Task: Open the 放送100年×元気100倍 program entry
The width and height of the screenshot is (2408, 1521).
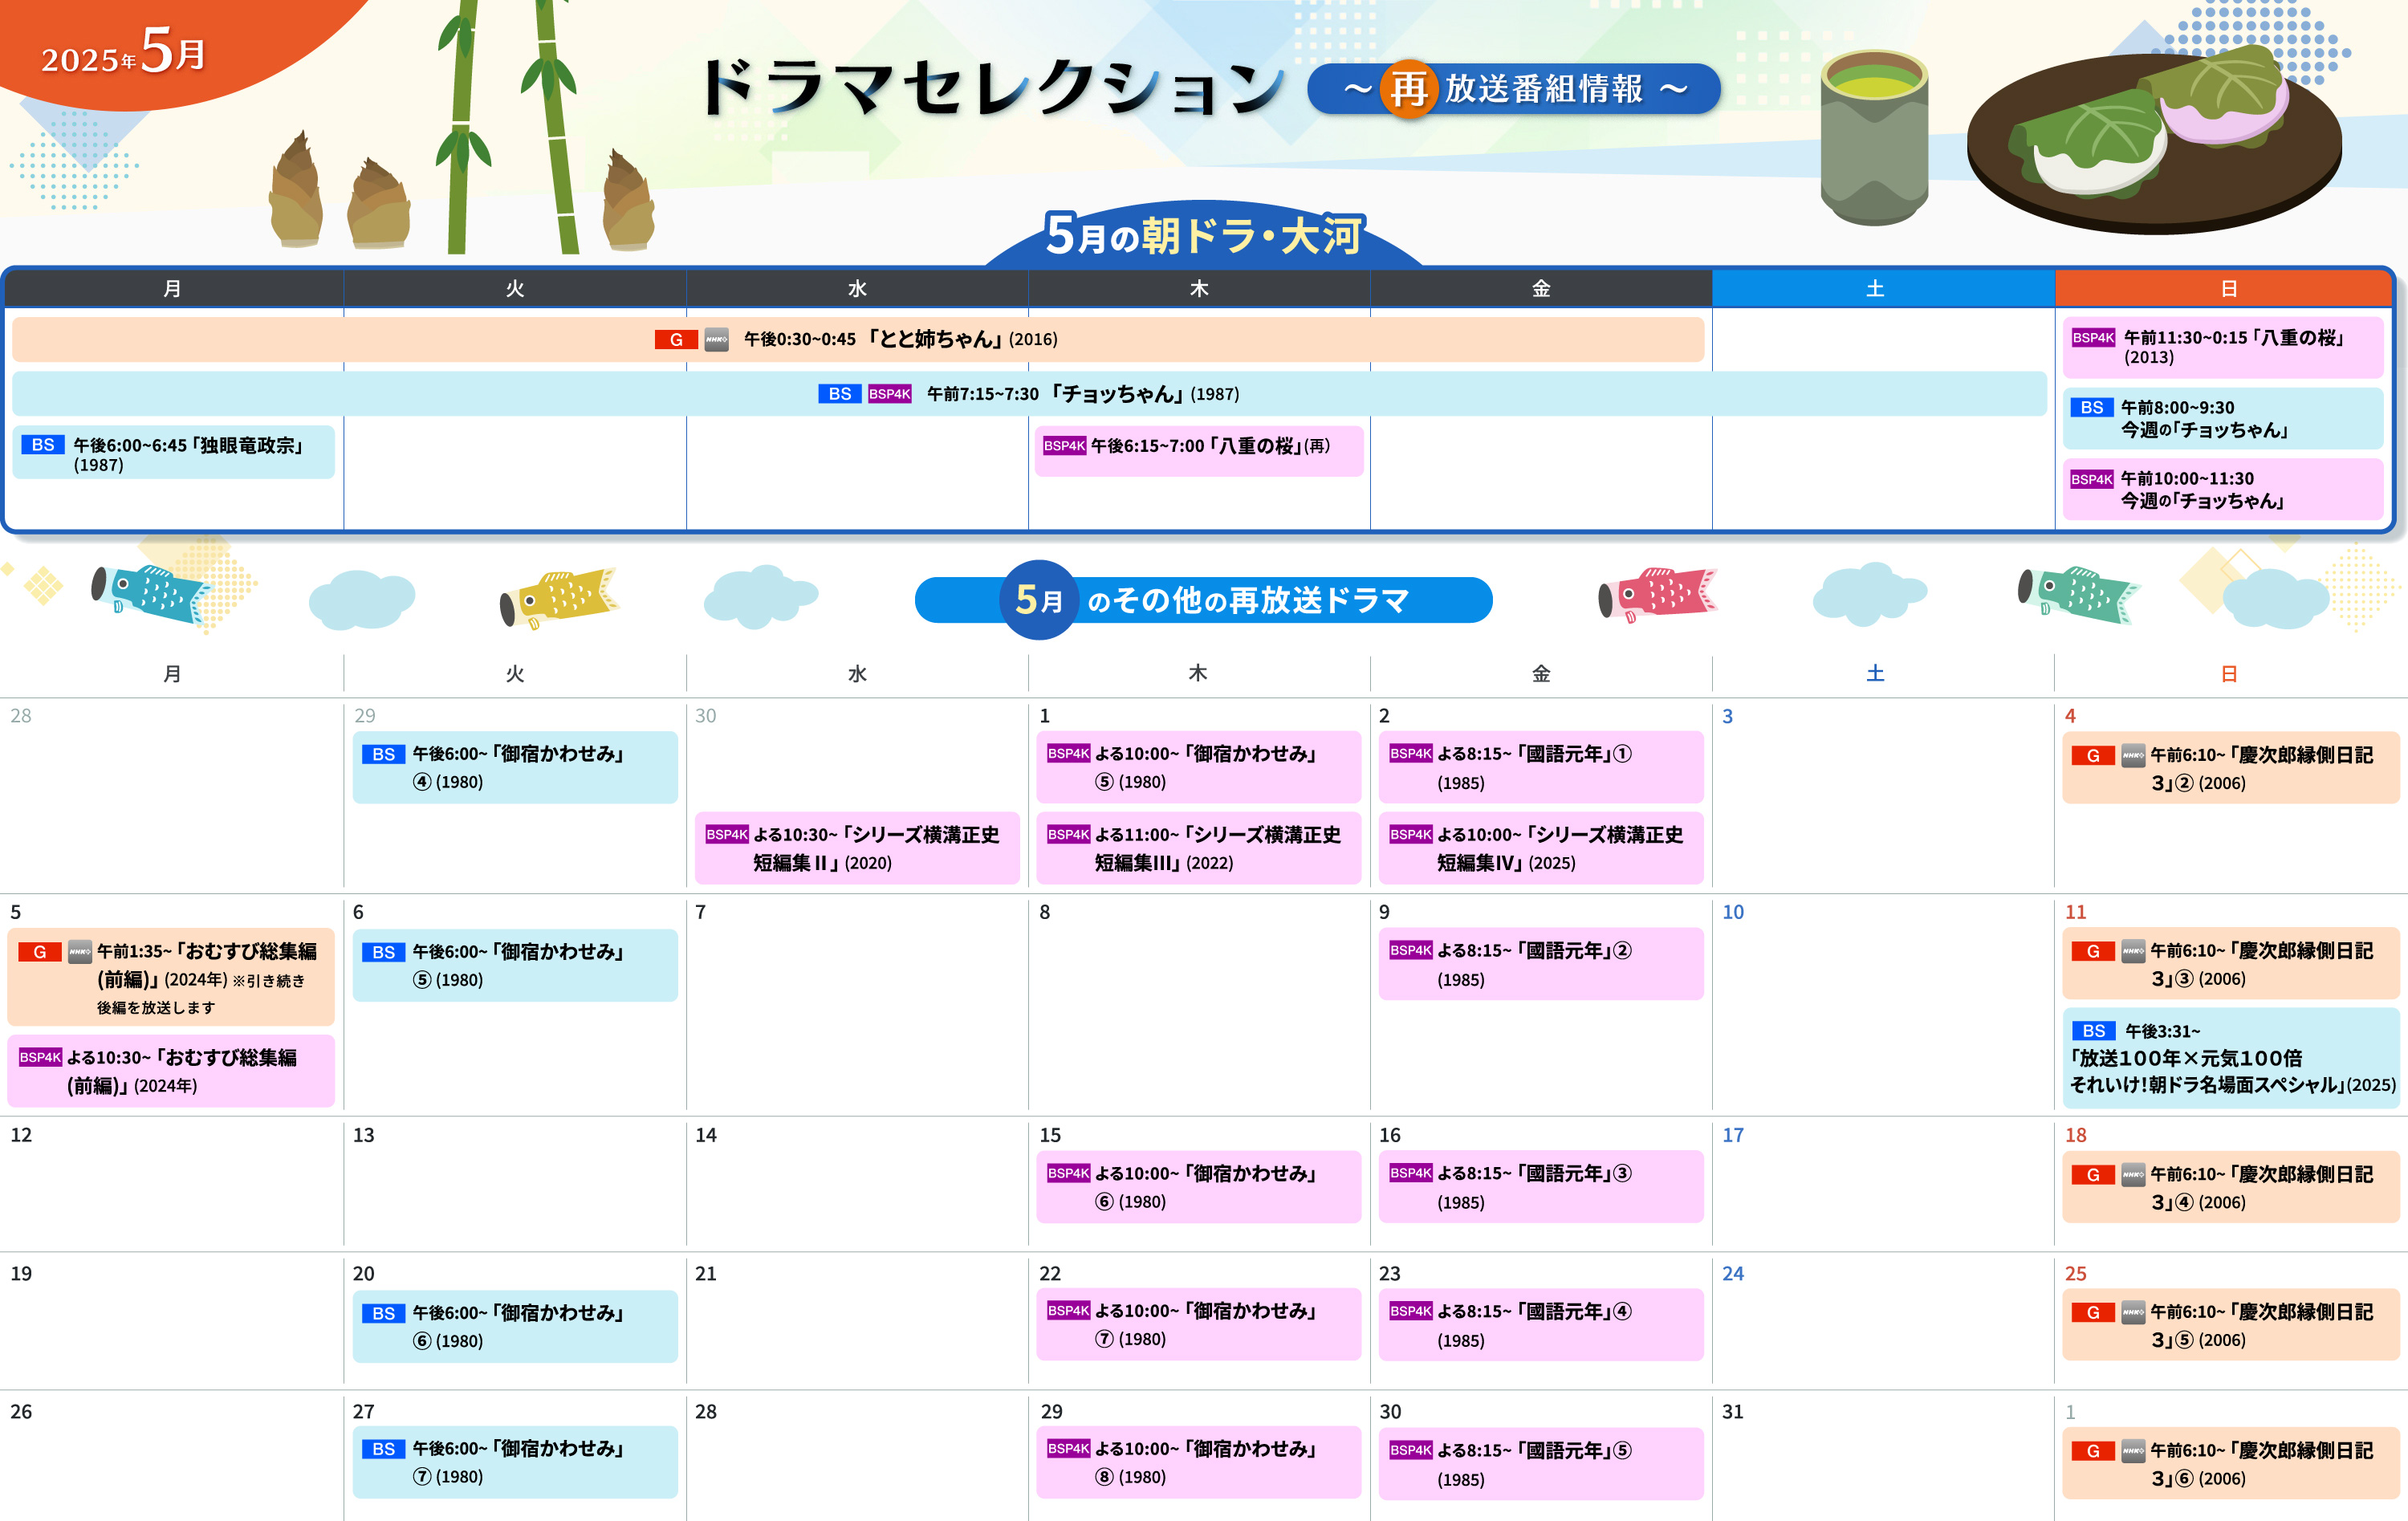Action: [x=2231, y=1058]
